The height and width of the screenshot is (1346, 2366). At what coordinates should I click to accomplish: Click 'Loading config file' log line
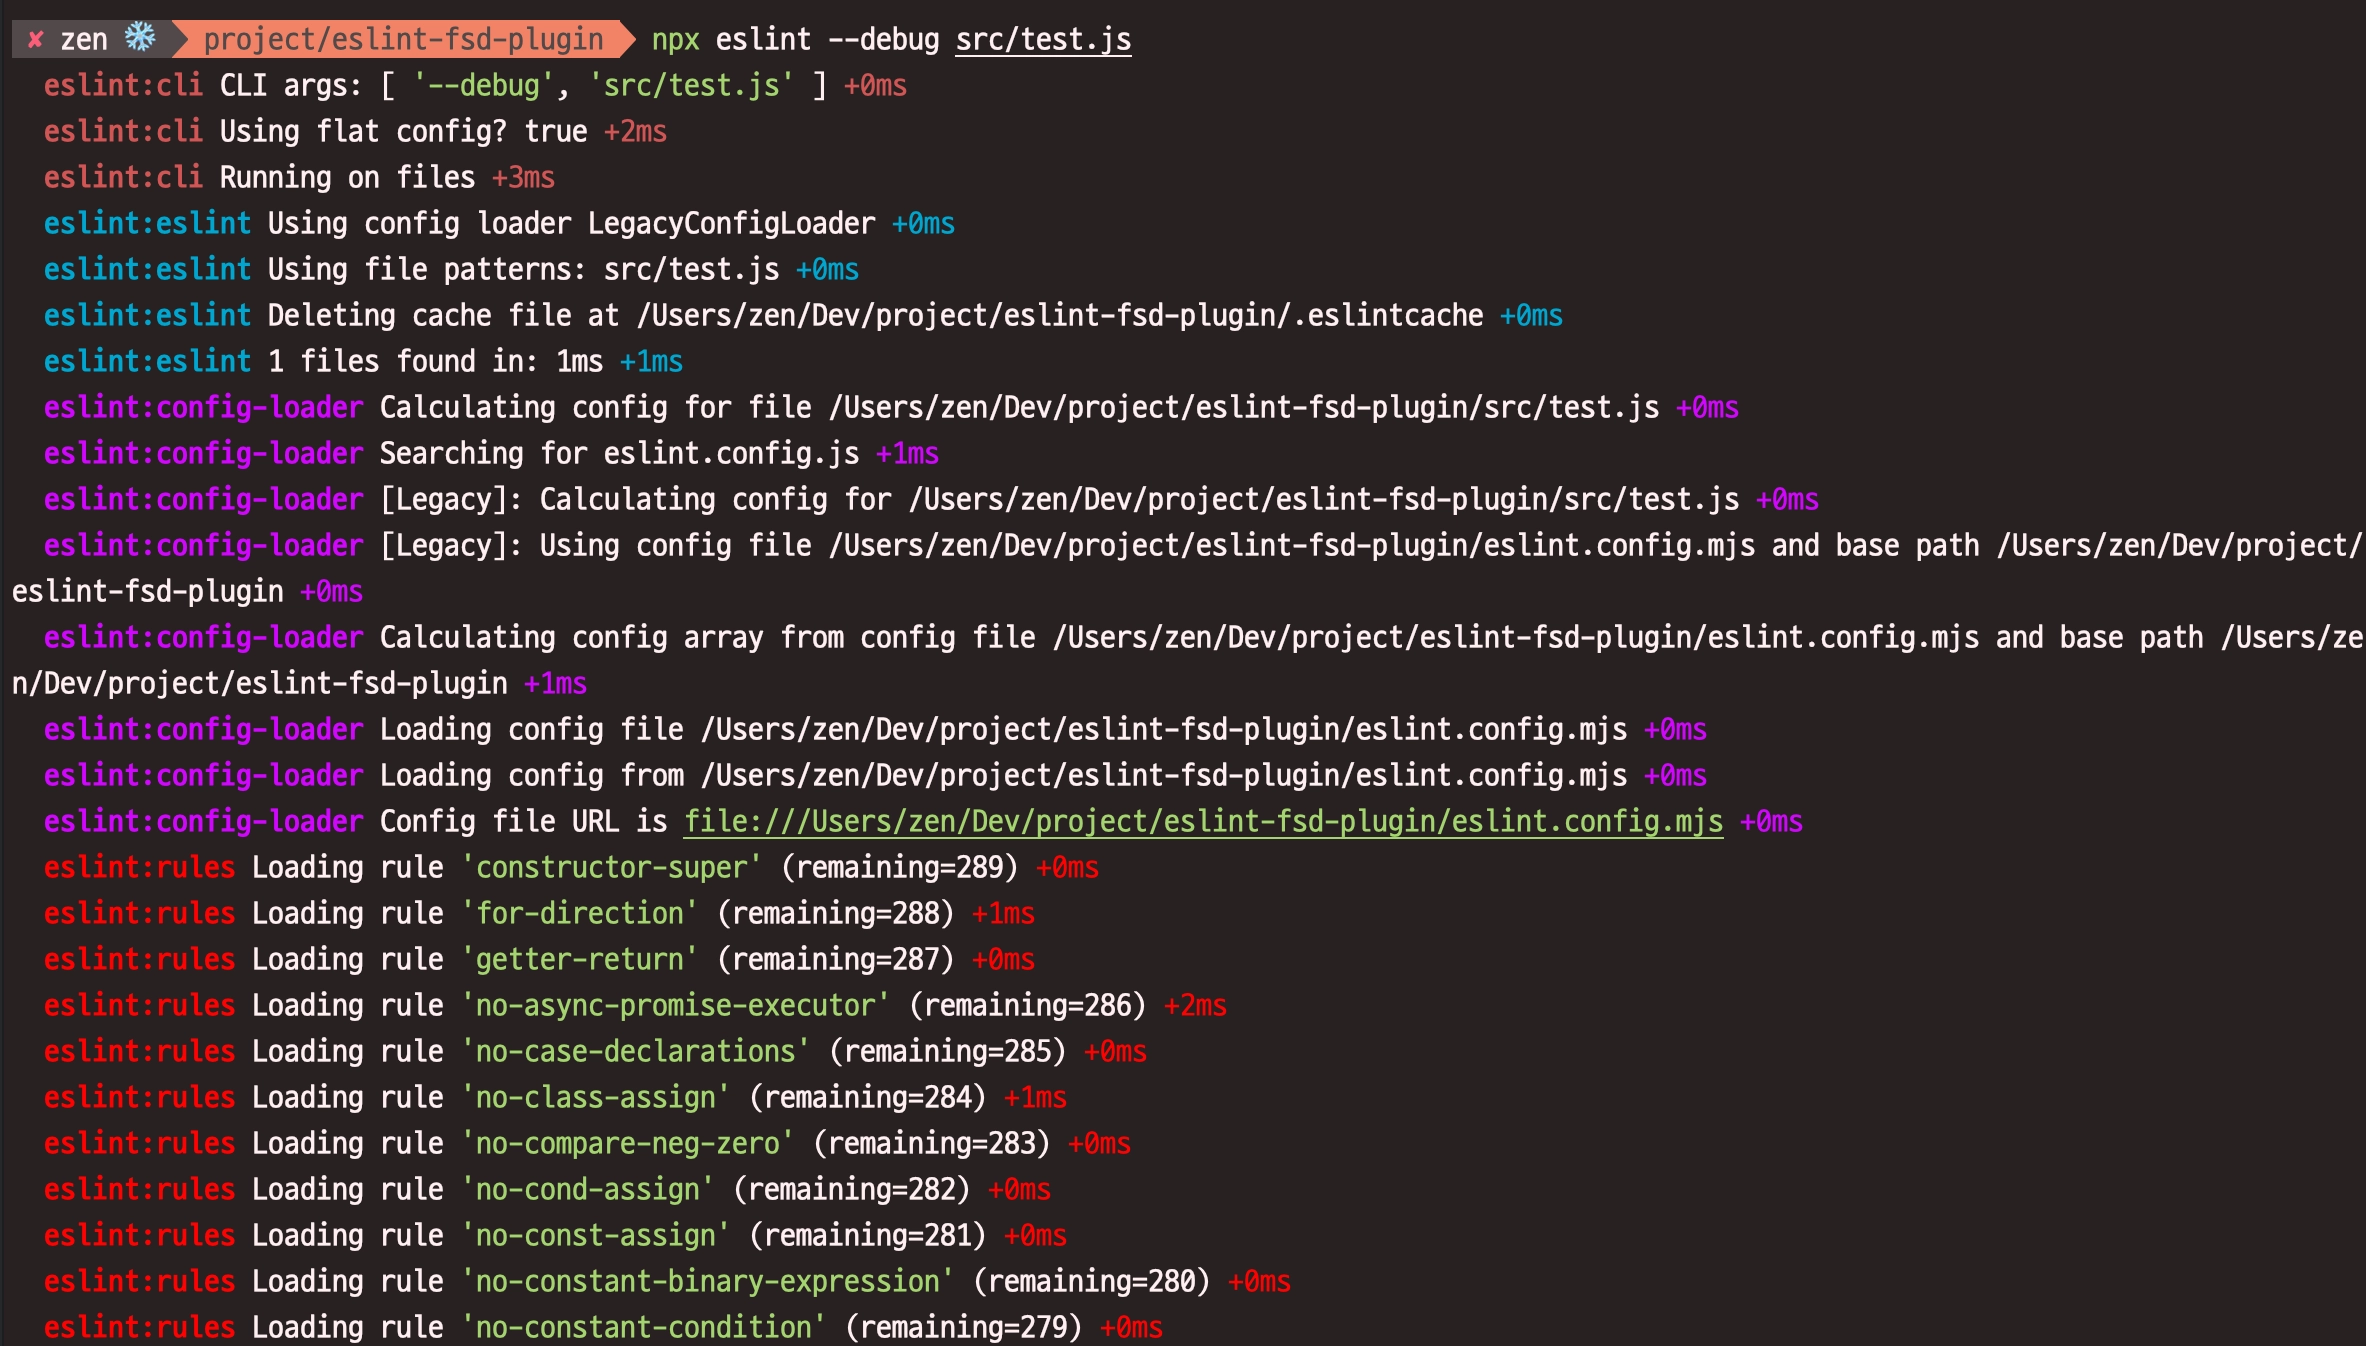(875, 730)
